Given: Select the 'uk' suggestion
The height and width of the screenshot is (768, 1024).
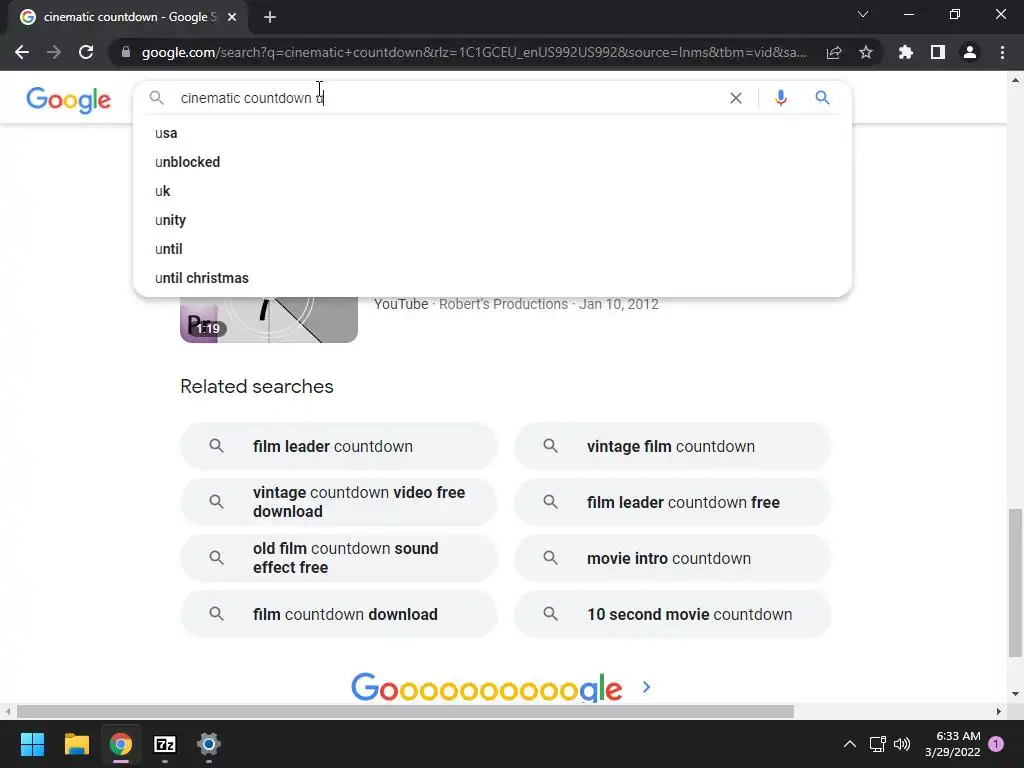Looking at the screenshot, I should click(492, 191).
